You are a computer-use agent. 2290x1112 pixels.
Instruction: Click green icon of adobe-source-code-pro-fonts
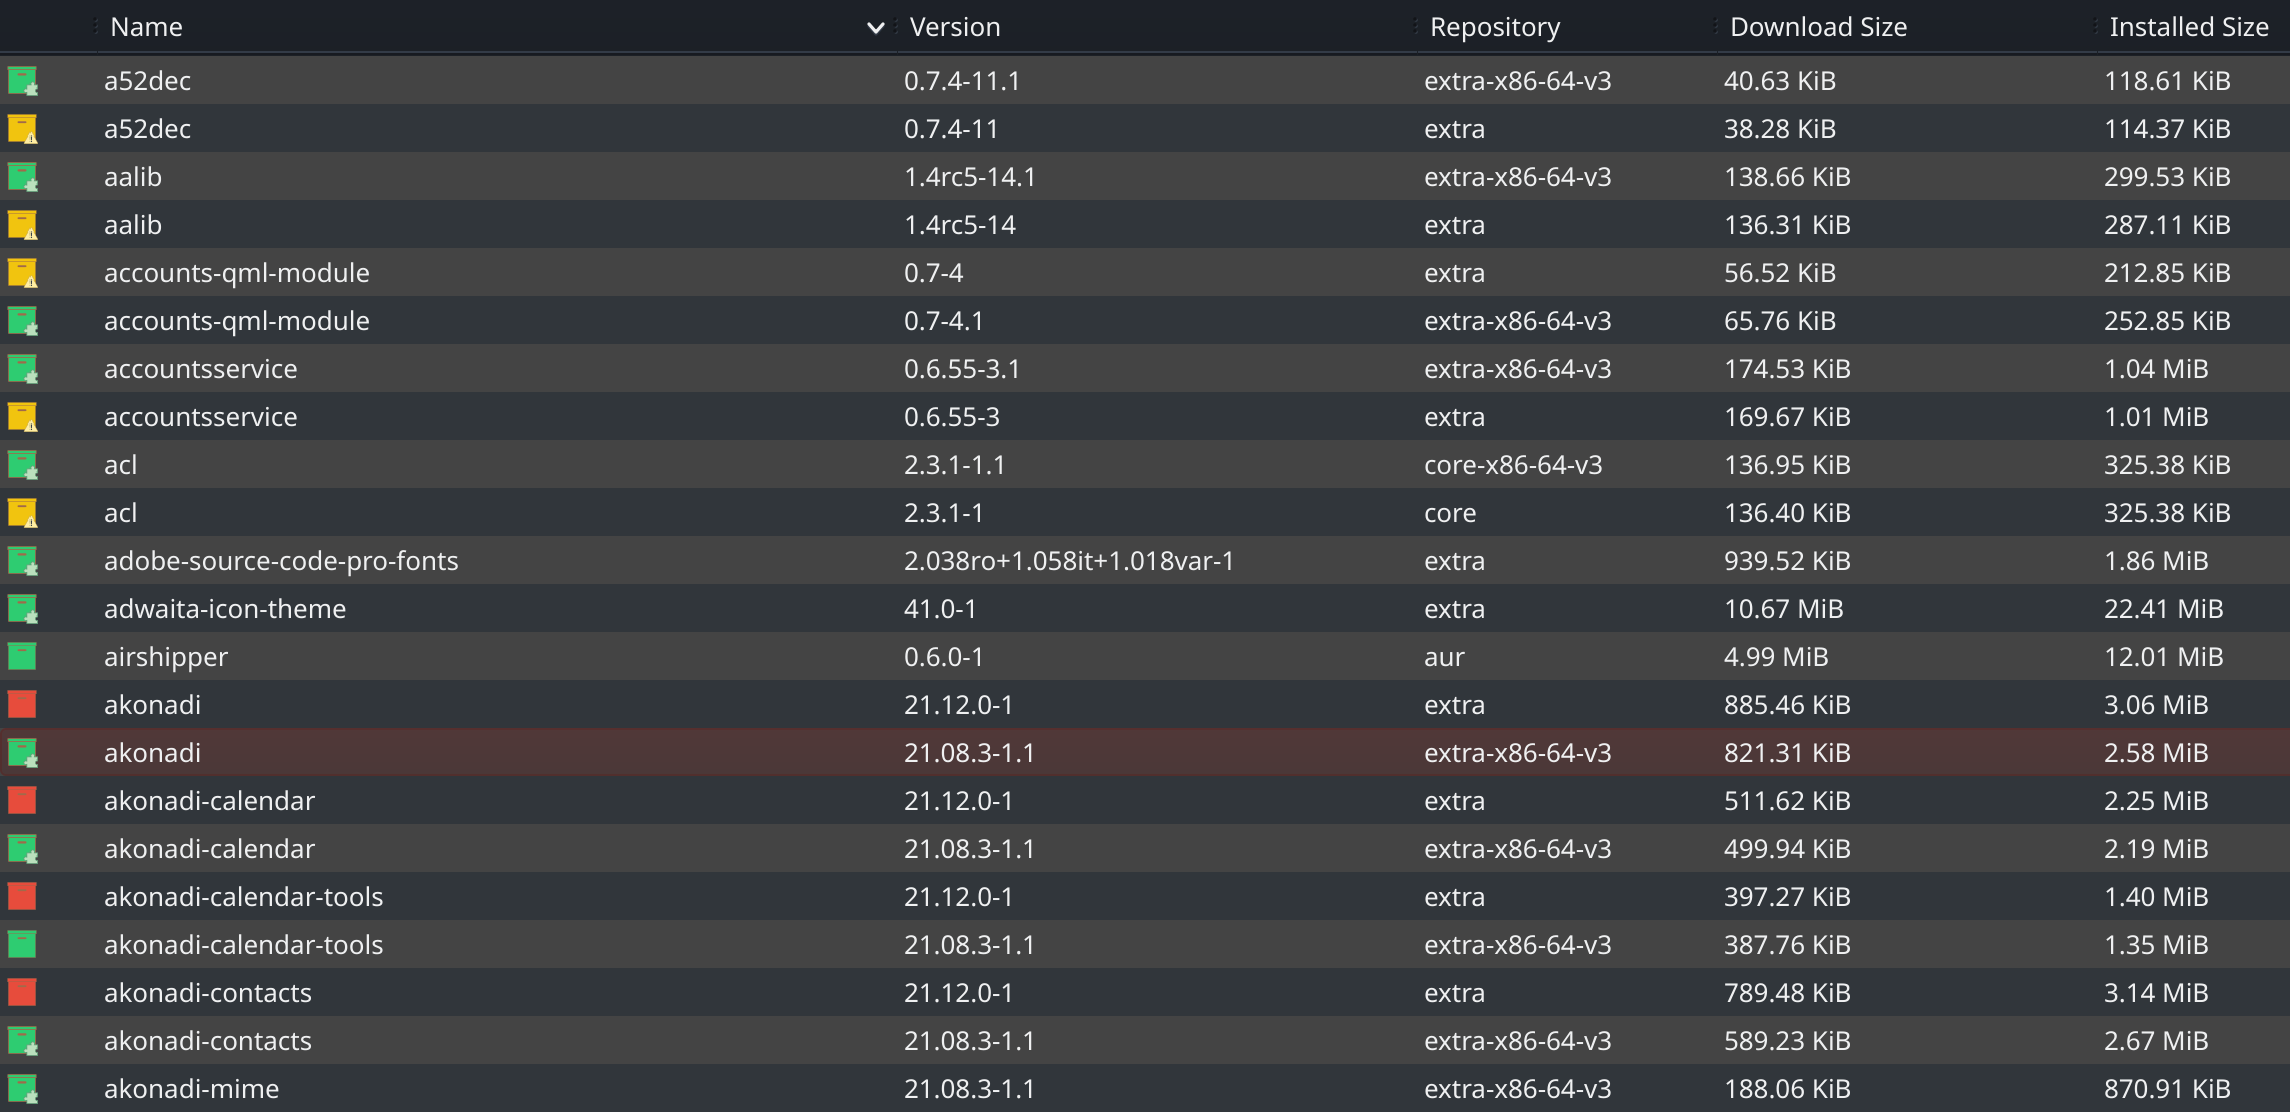pyautogui.click(x=23, y=561)
